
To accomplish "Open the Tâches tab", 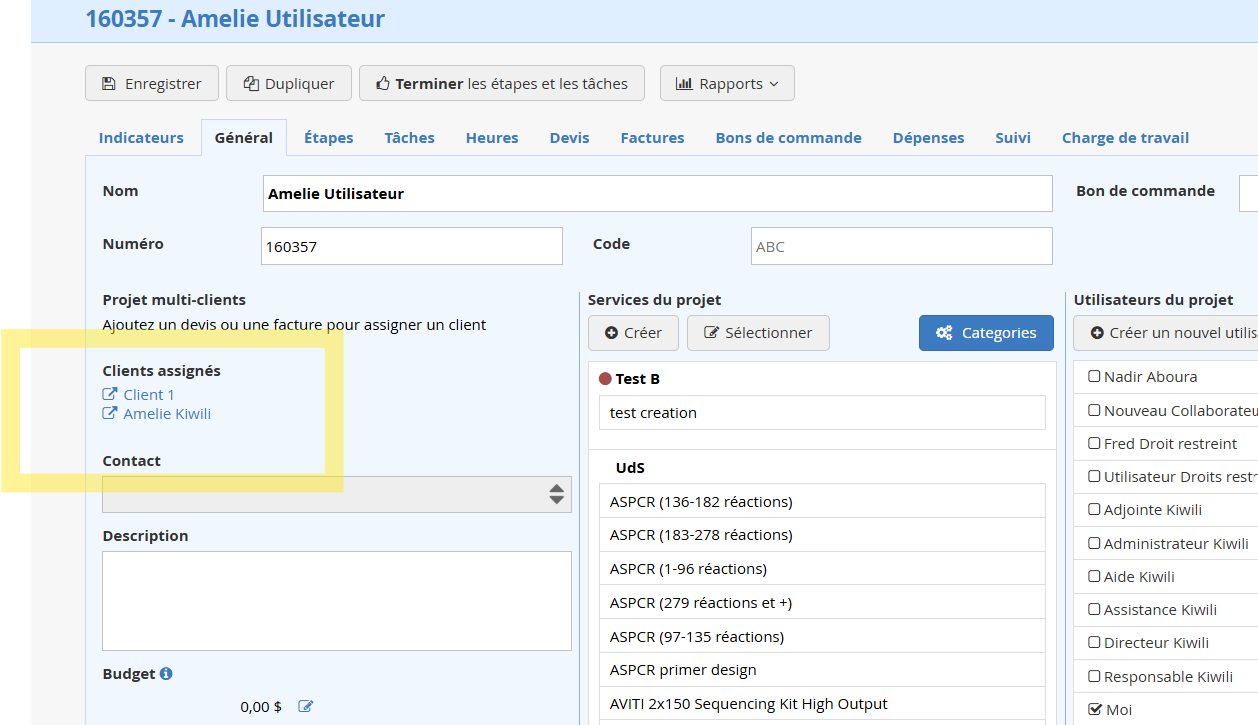I will click(410, 138).
